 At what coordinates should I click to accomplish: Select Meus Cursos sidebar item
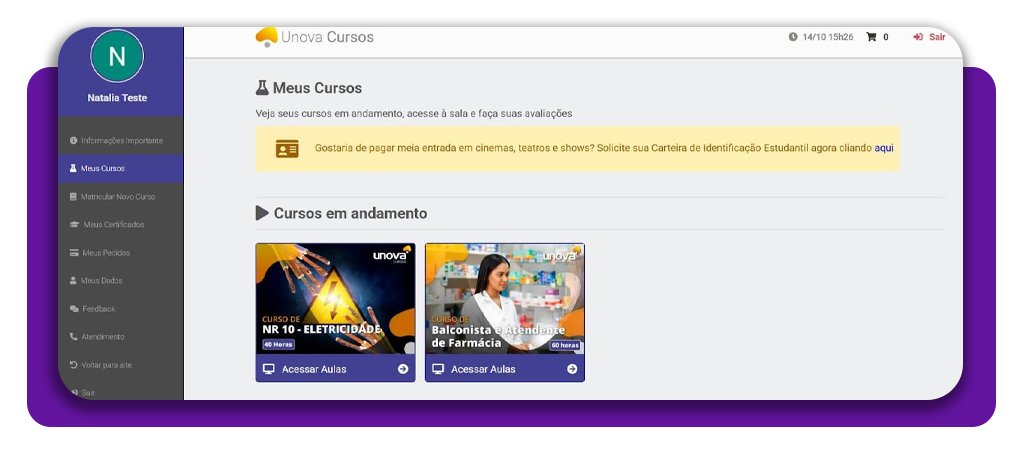(x=121, y=169)
